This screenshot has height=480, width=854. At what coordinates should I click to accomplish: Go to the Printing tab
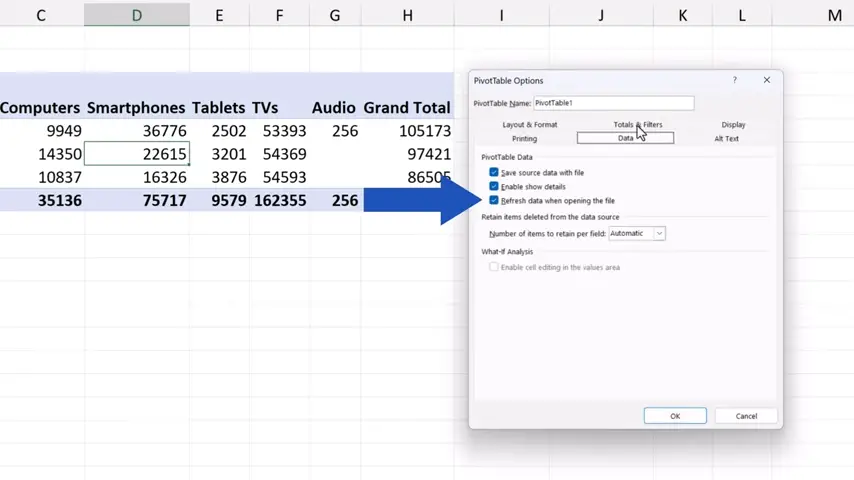tap(524, 139)
